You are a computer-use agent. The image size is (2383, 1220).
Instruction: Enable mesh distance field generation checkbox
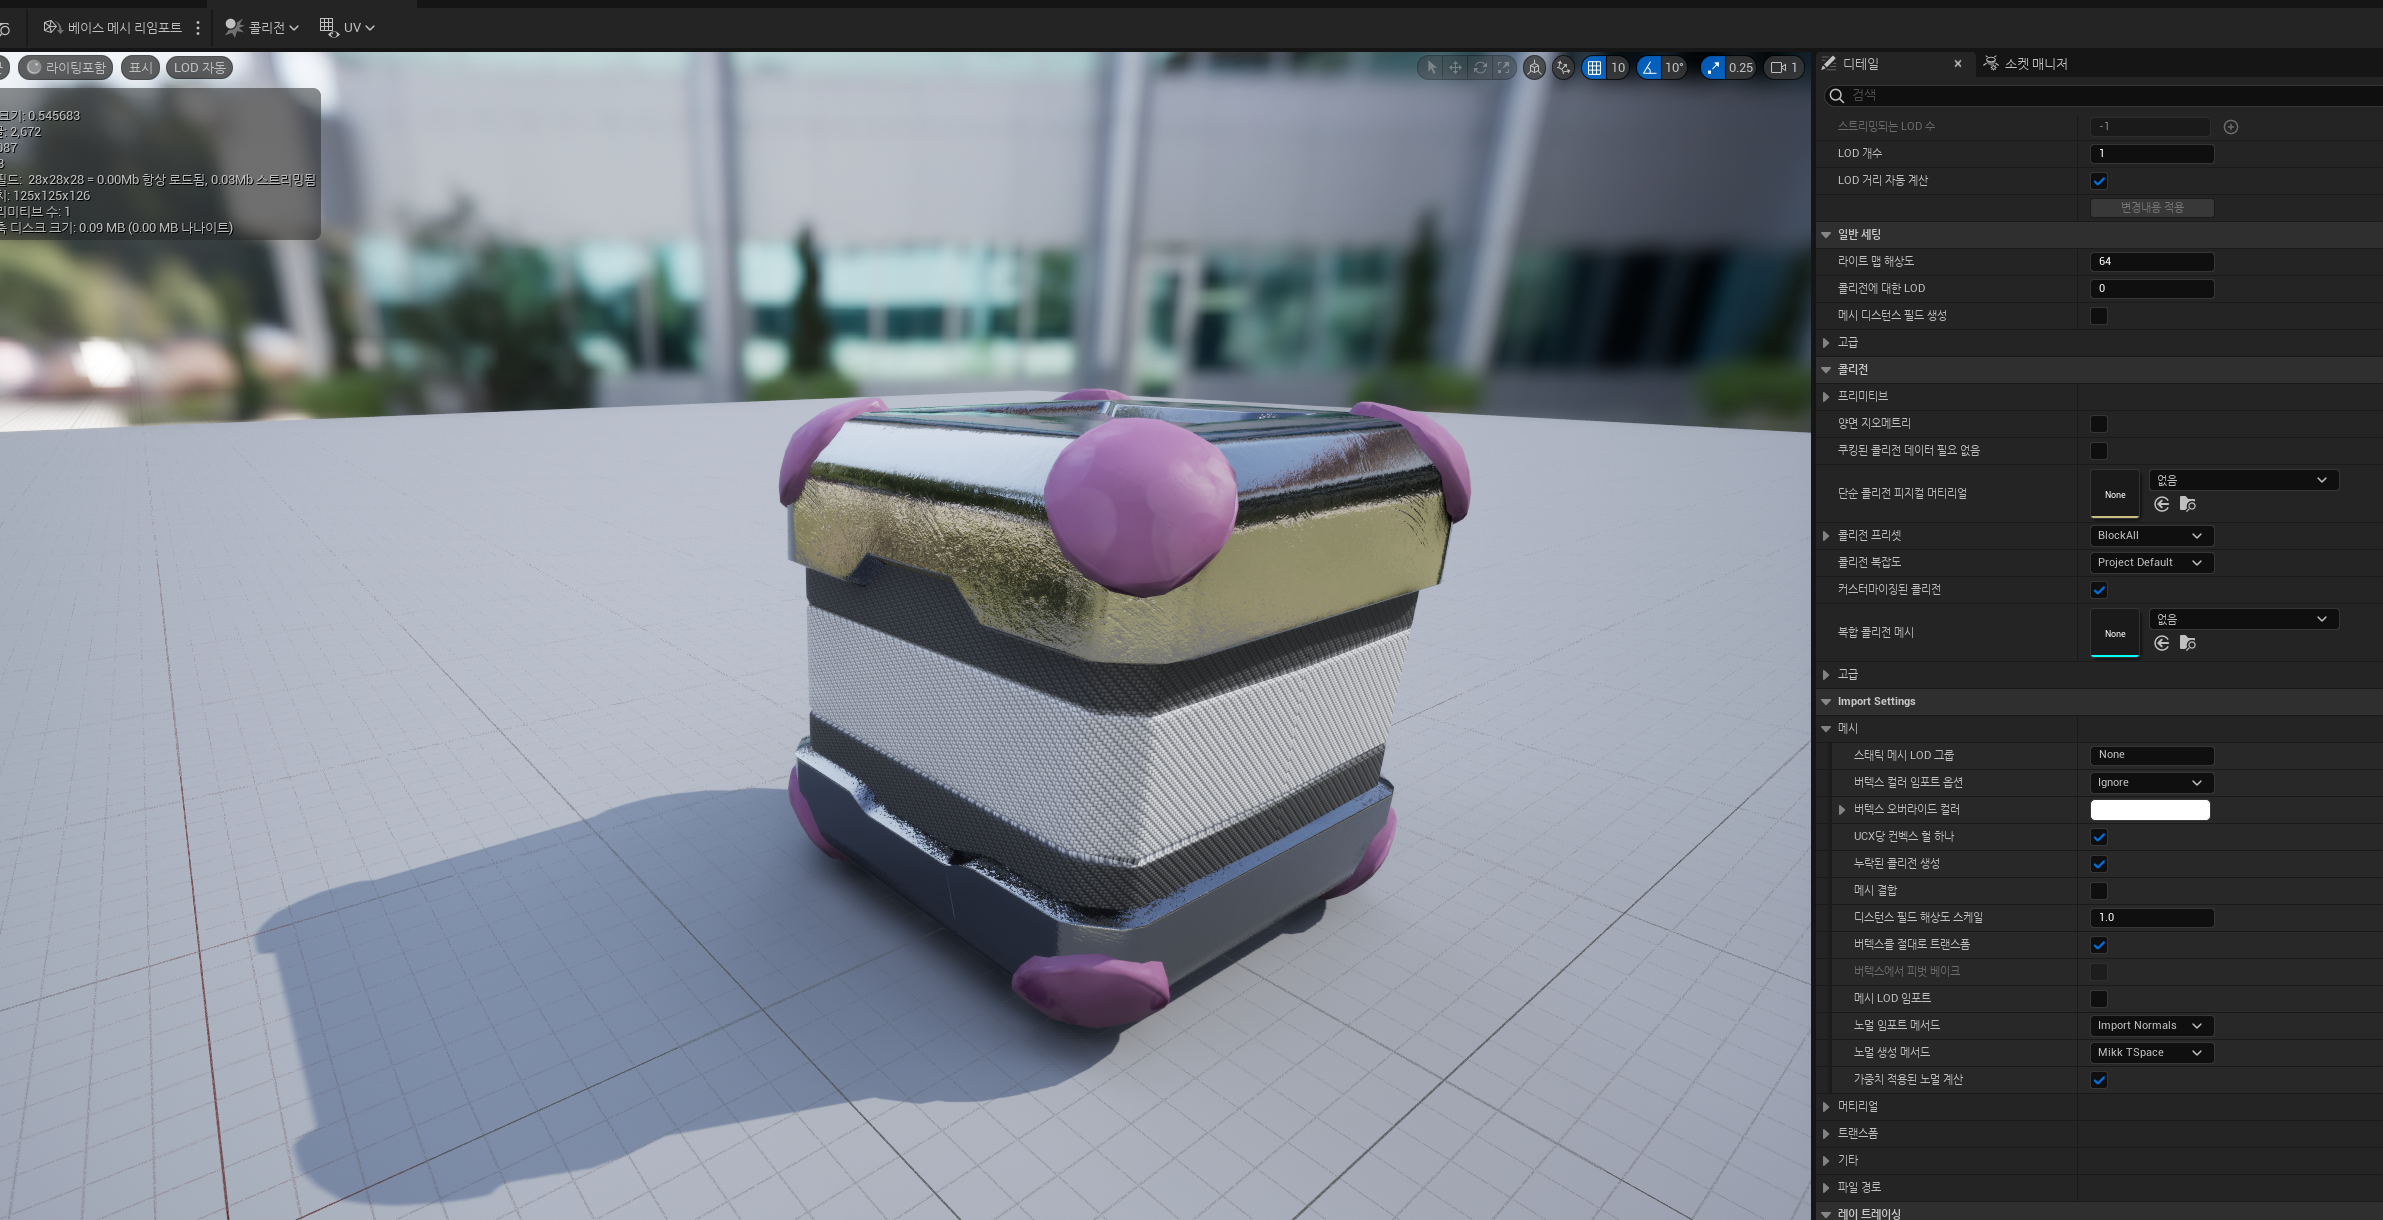tap(2099, 316)
